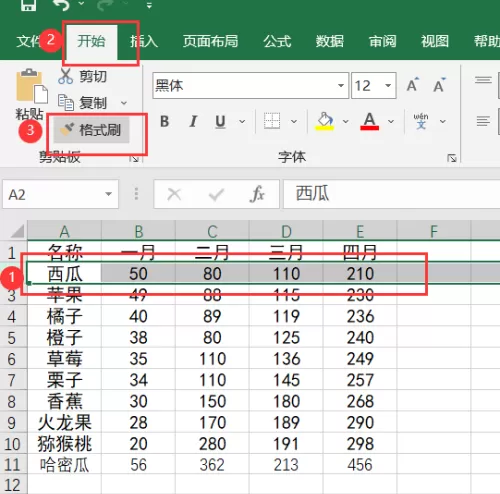This screenshot has height=494, width=500.
Task: Open the 页面布局 ribbon tab
Action: point(210,41)
